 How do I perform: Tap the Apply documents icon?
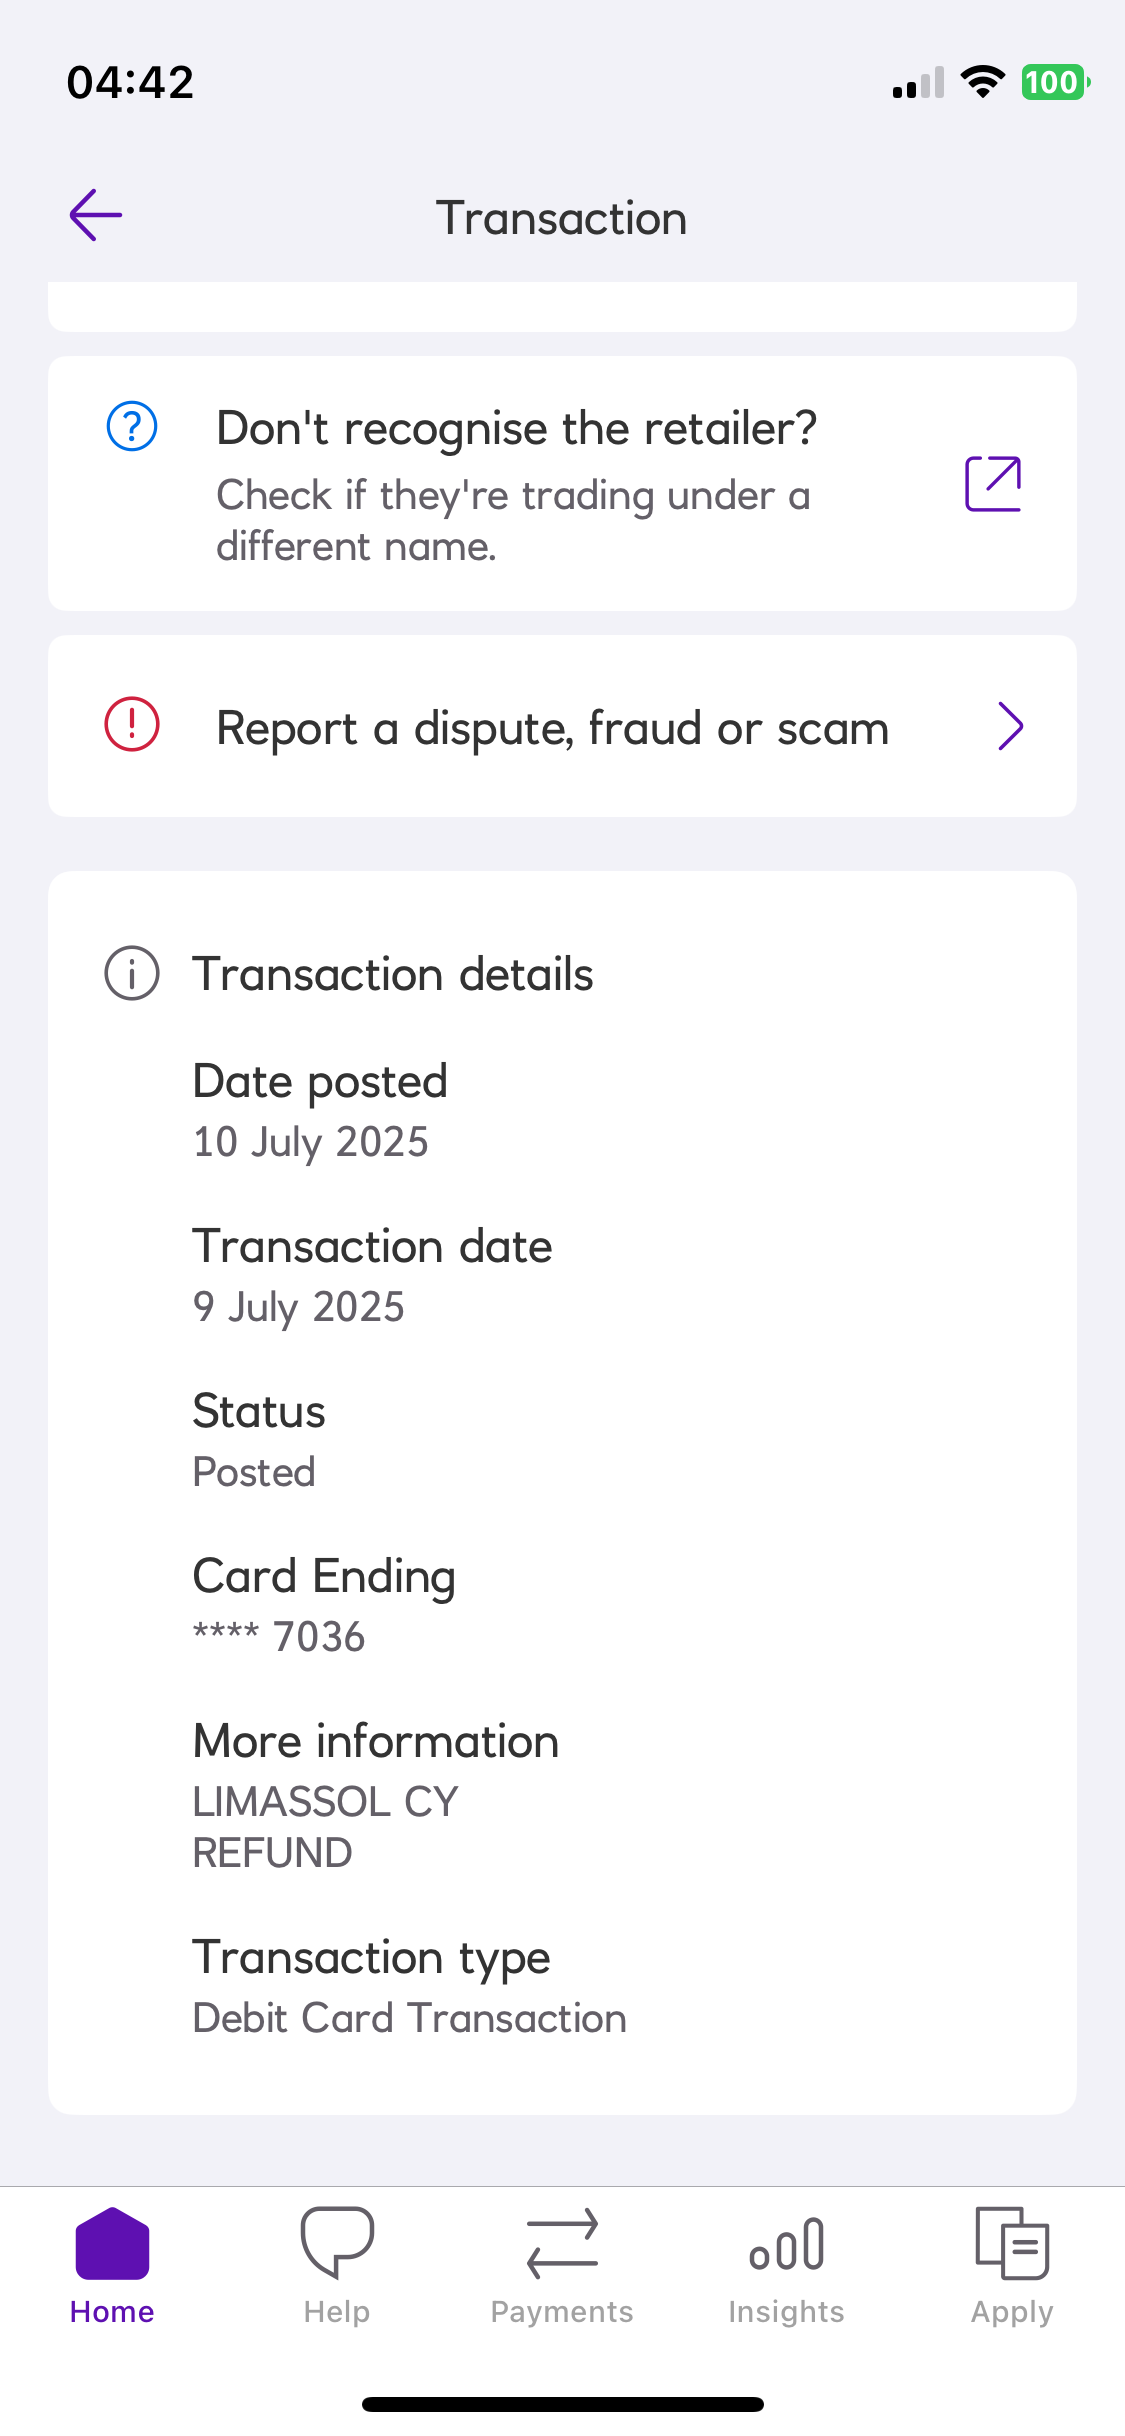pyautogui.click(x=1012, y=2244)
